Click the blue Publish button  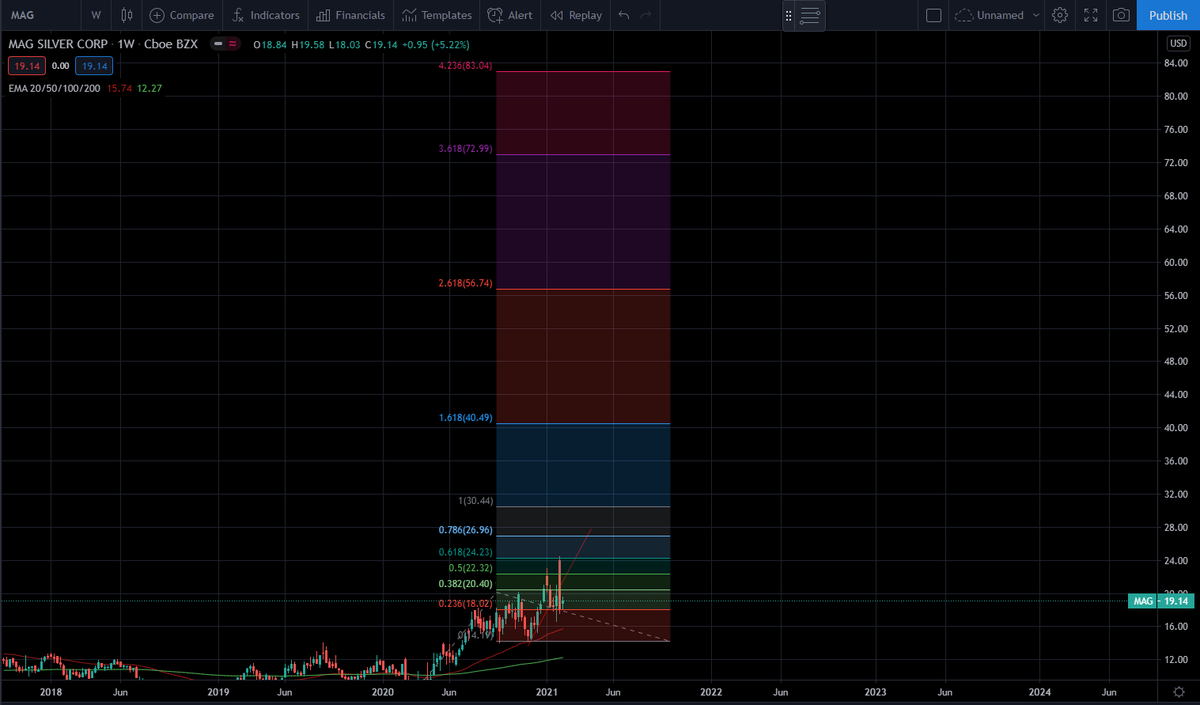click(x=1167, y=15)
